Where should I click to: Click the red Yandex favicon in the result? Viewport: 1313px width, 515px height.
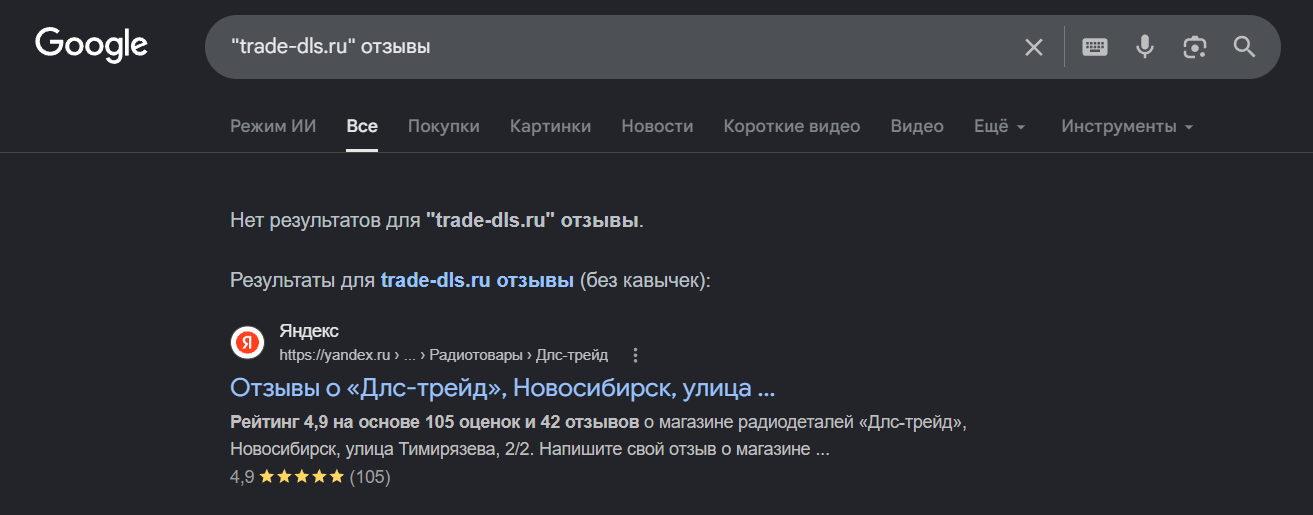(x=247, y=343)
